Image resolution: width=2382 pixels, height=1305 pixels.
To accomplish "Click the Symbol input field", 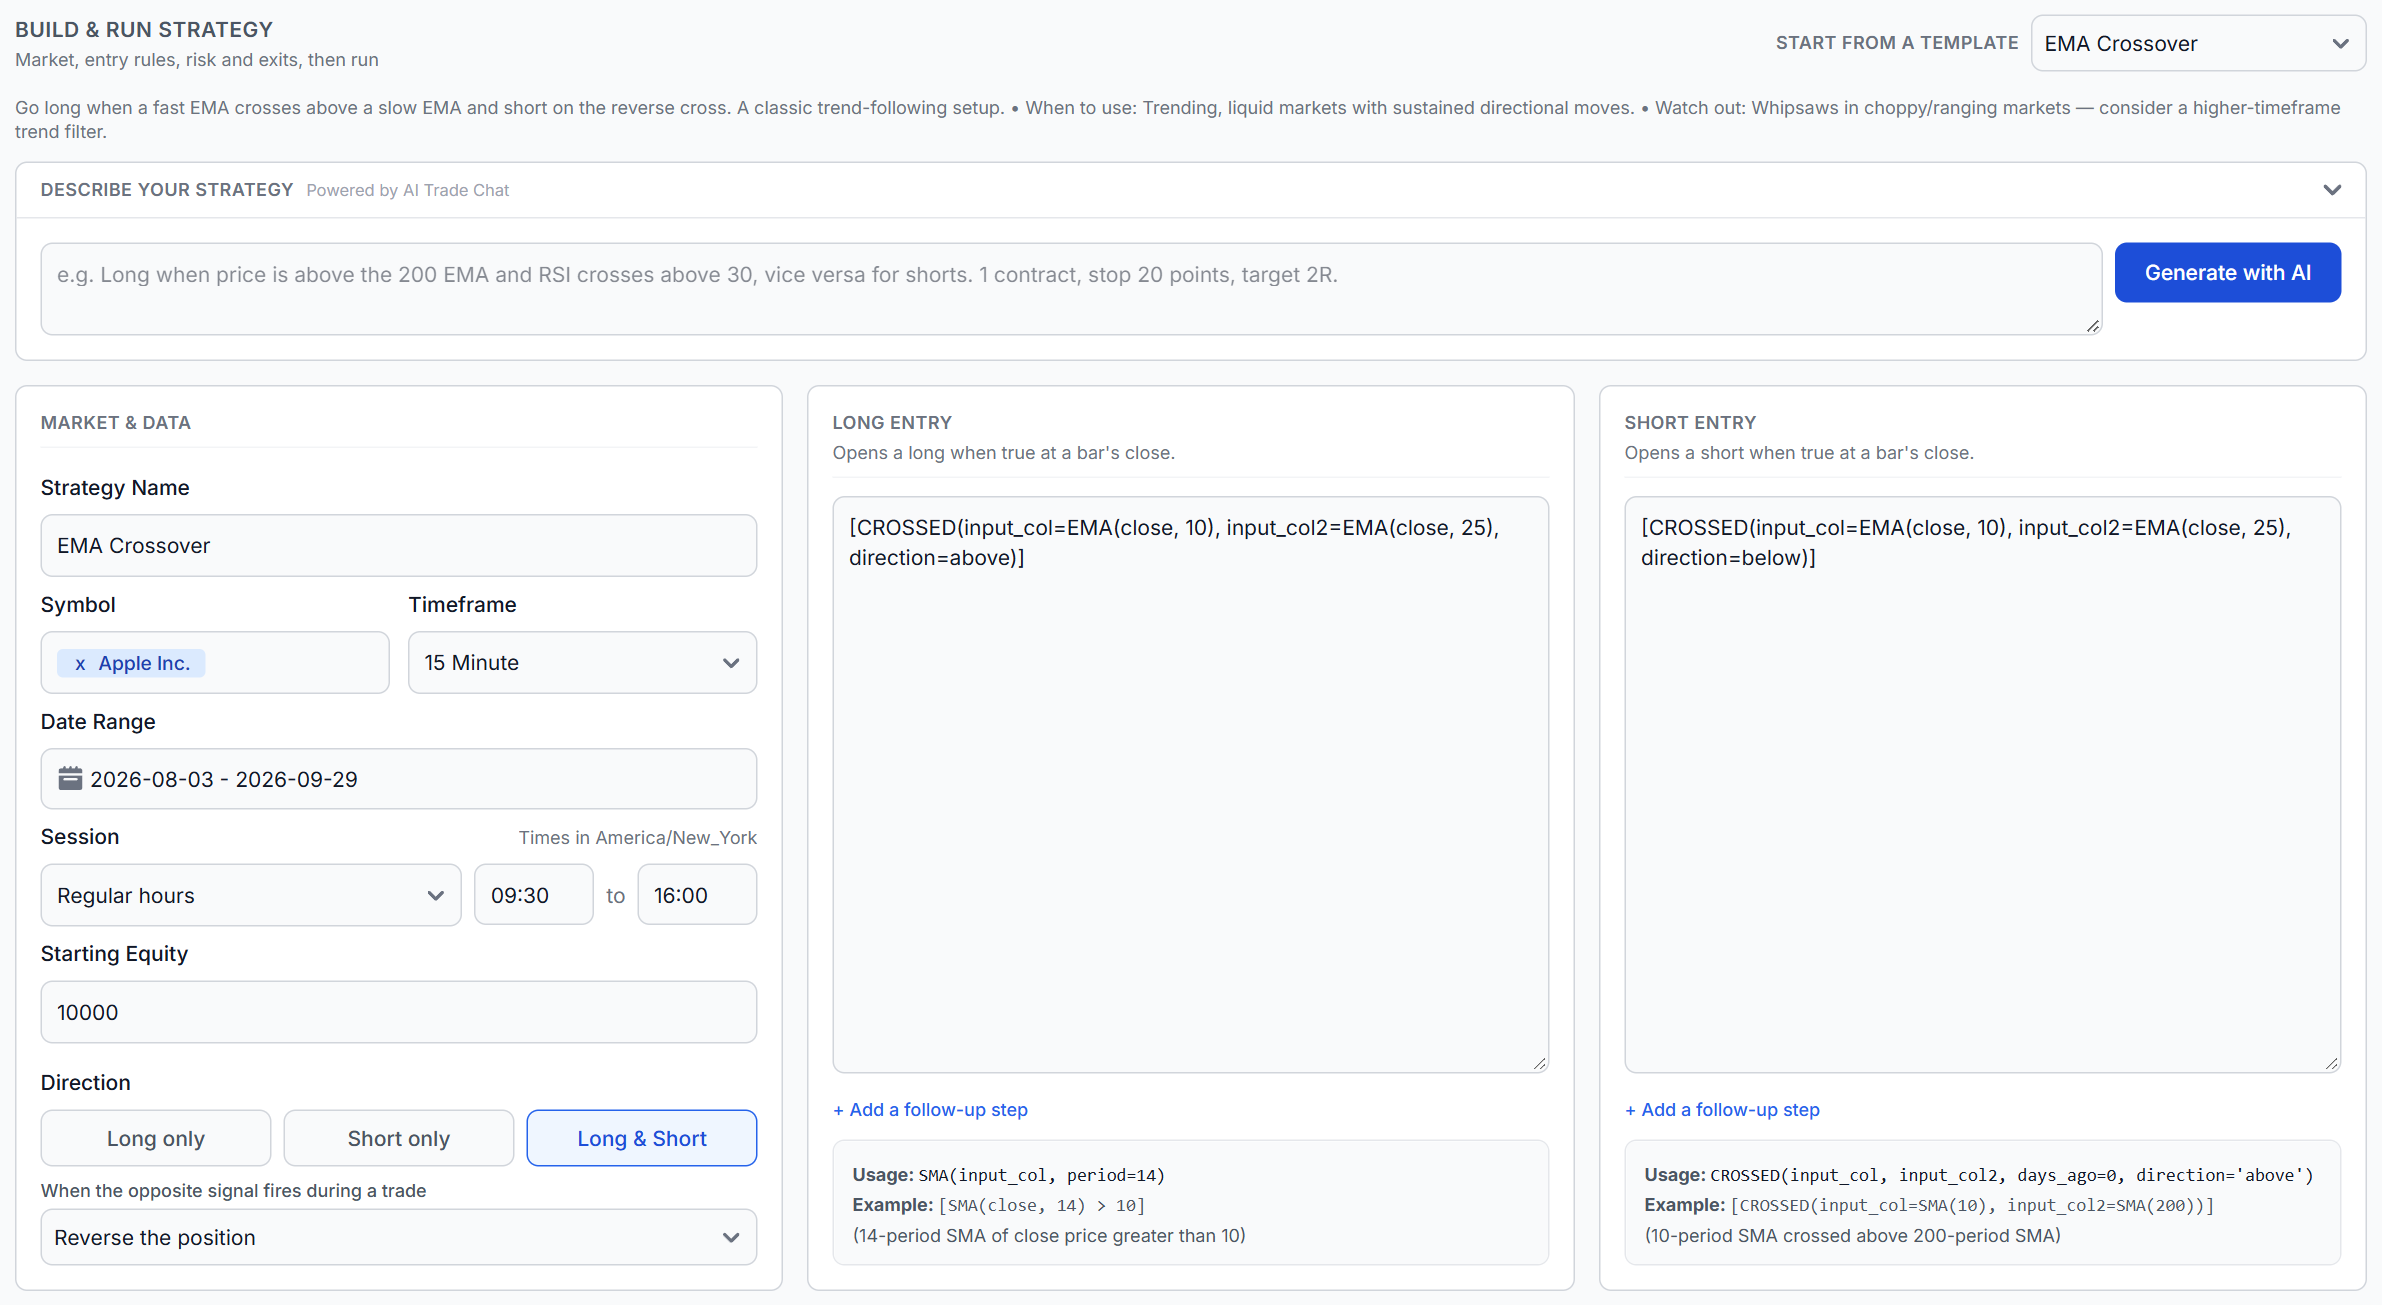I will point(214,662).
